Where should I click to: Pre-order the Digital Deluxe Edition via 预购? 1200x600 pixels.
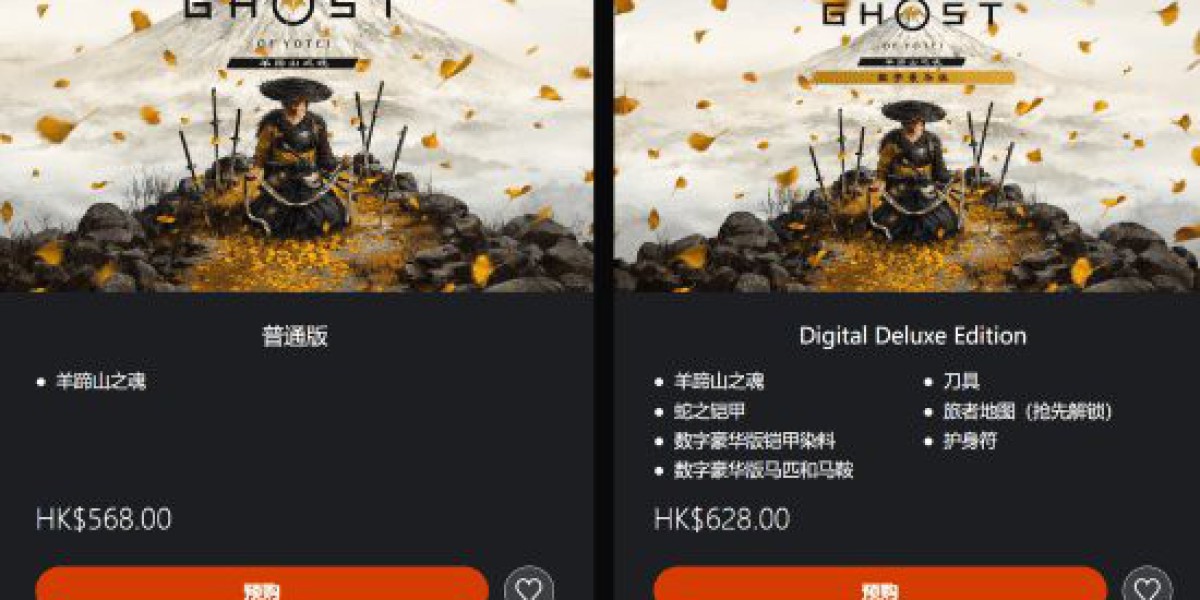pyautogui.click(x=880, y=586)
